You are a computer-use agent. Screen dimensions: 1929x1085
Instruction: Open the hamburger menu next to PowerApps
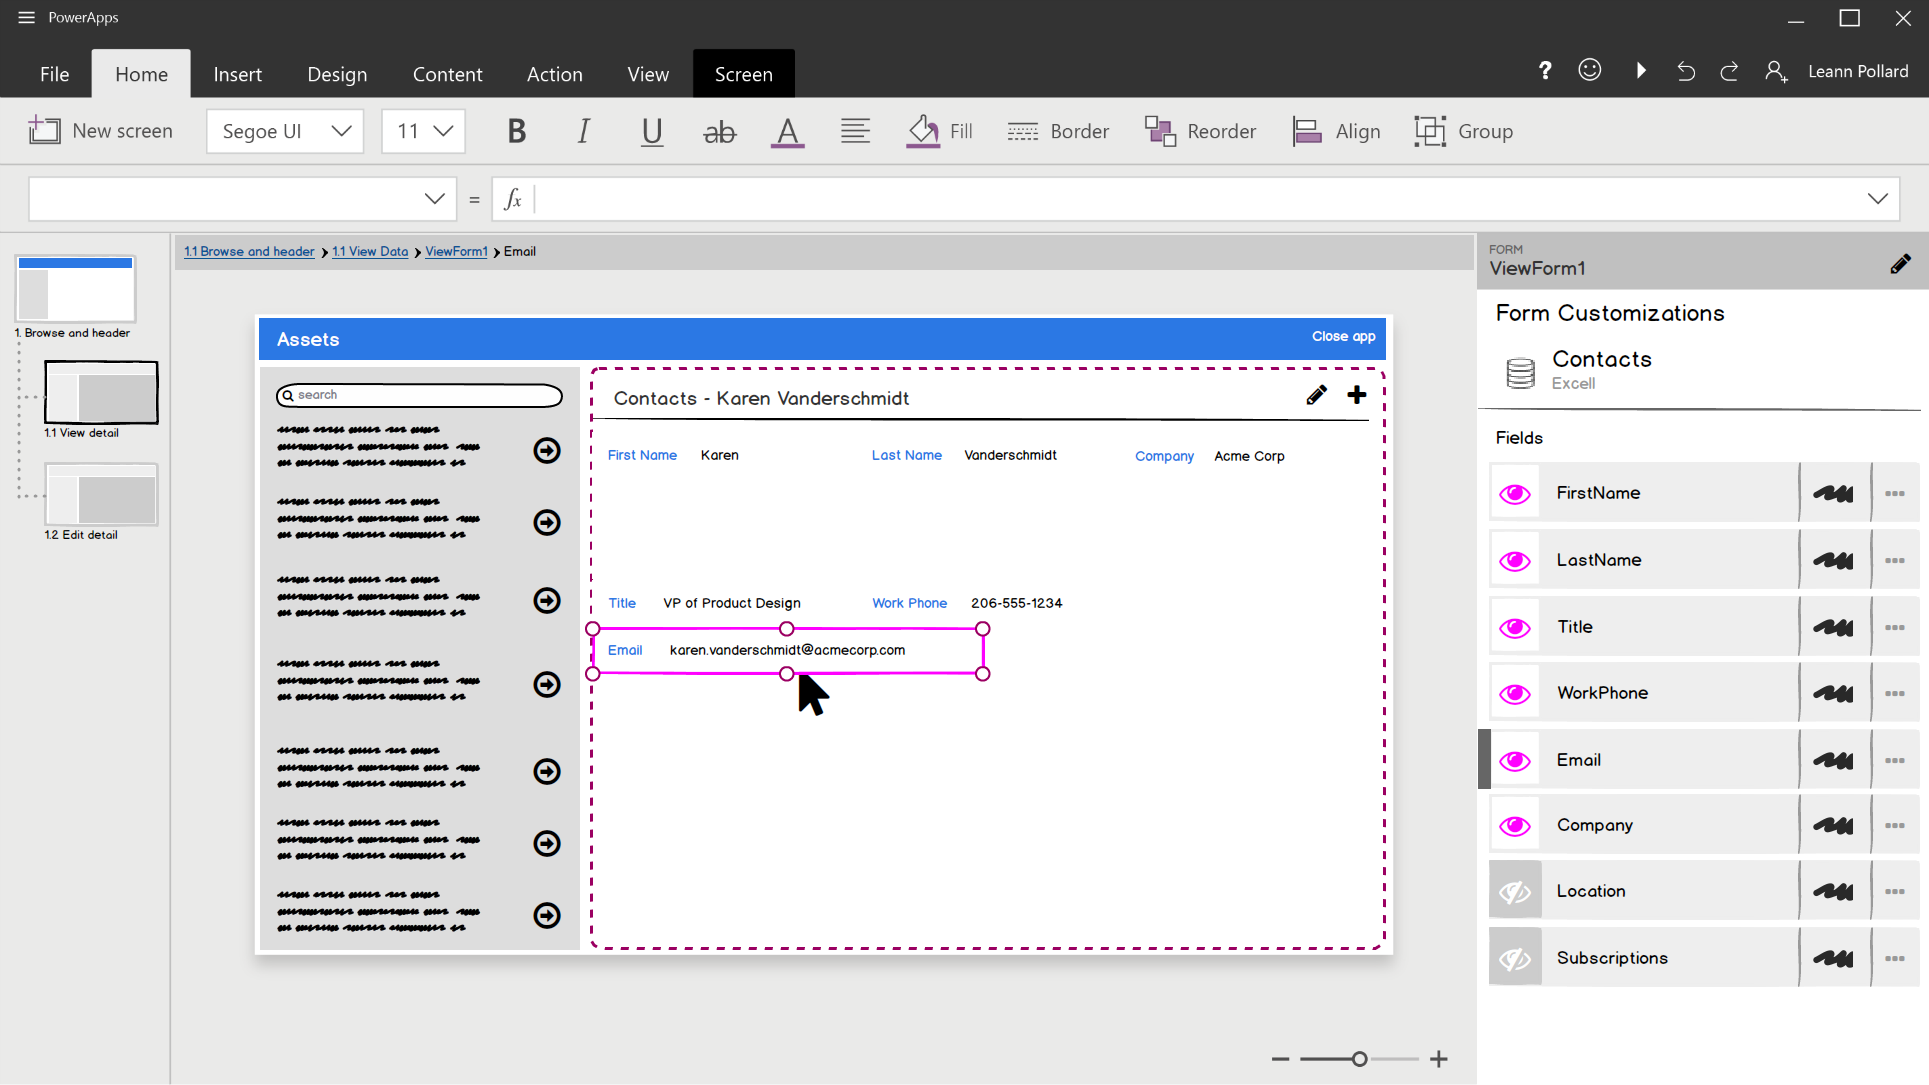pos(26,17)
